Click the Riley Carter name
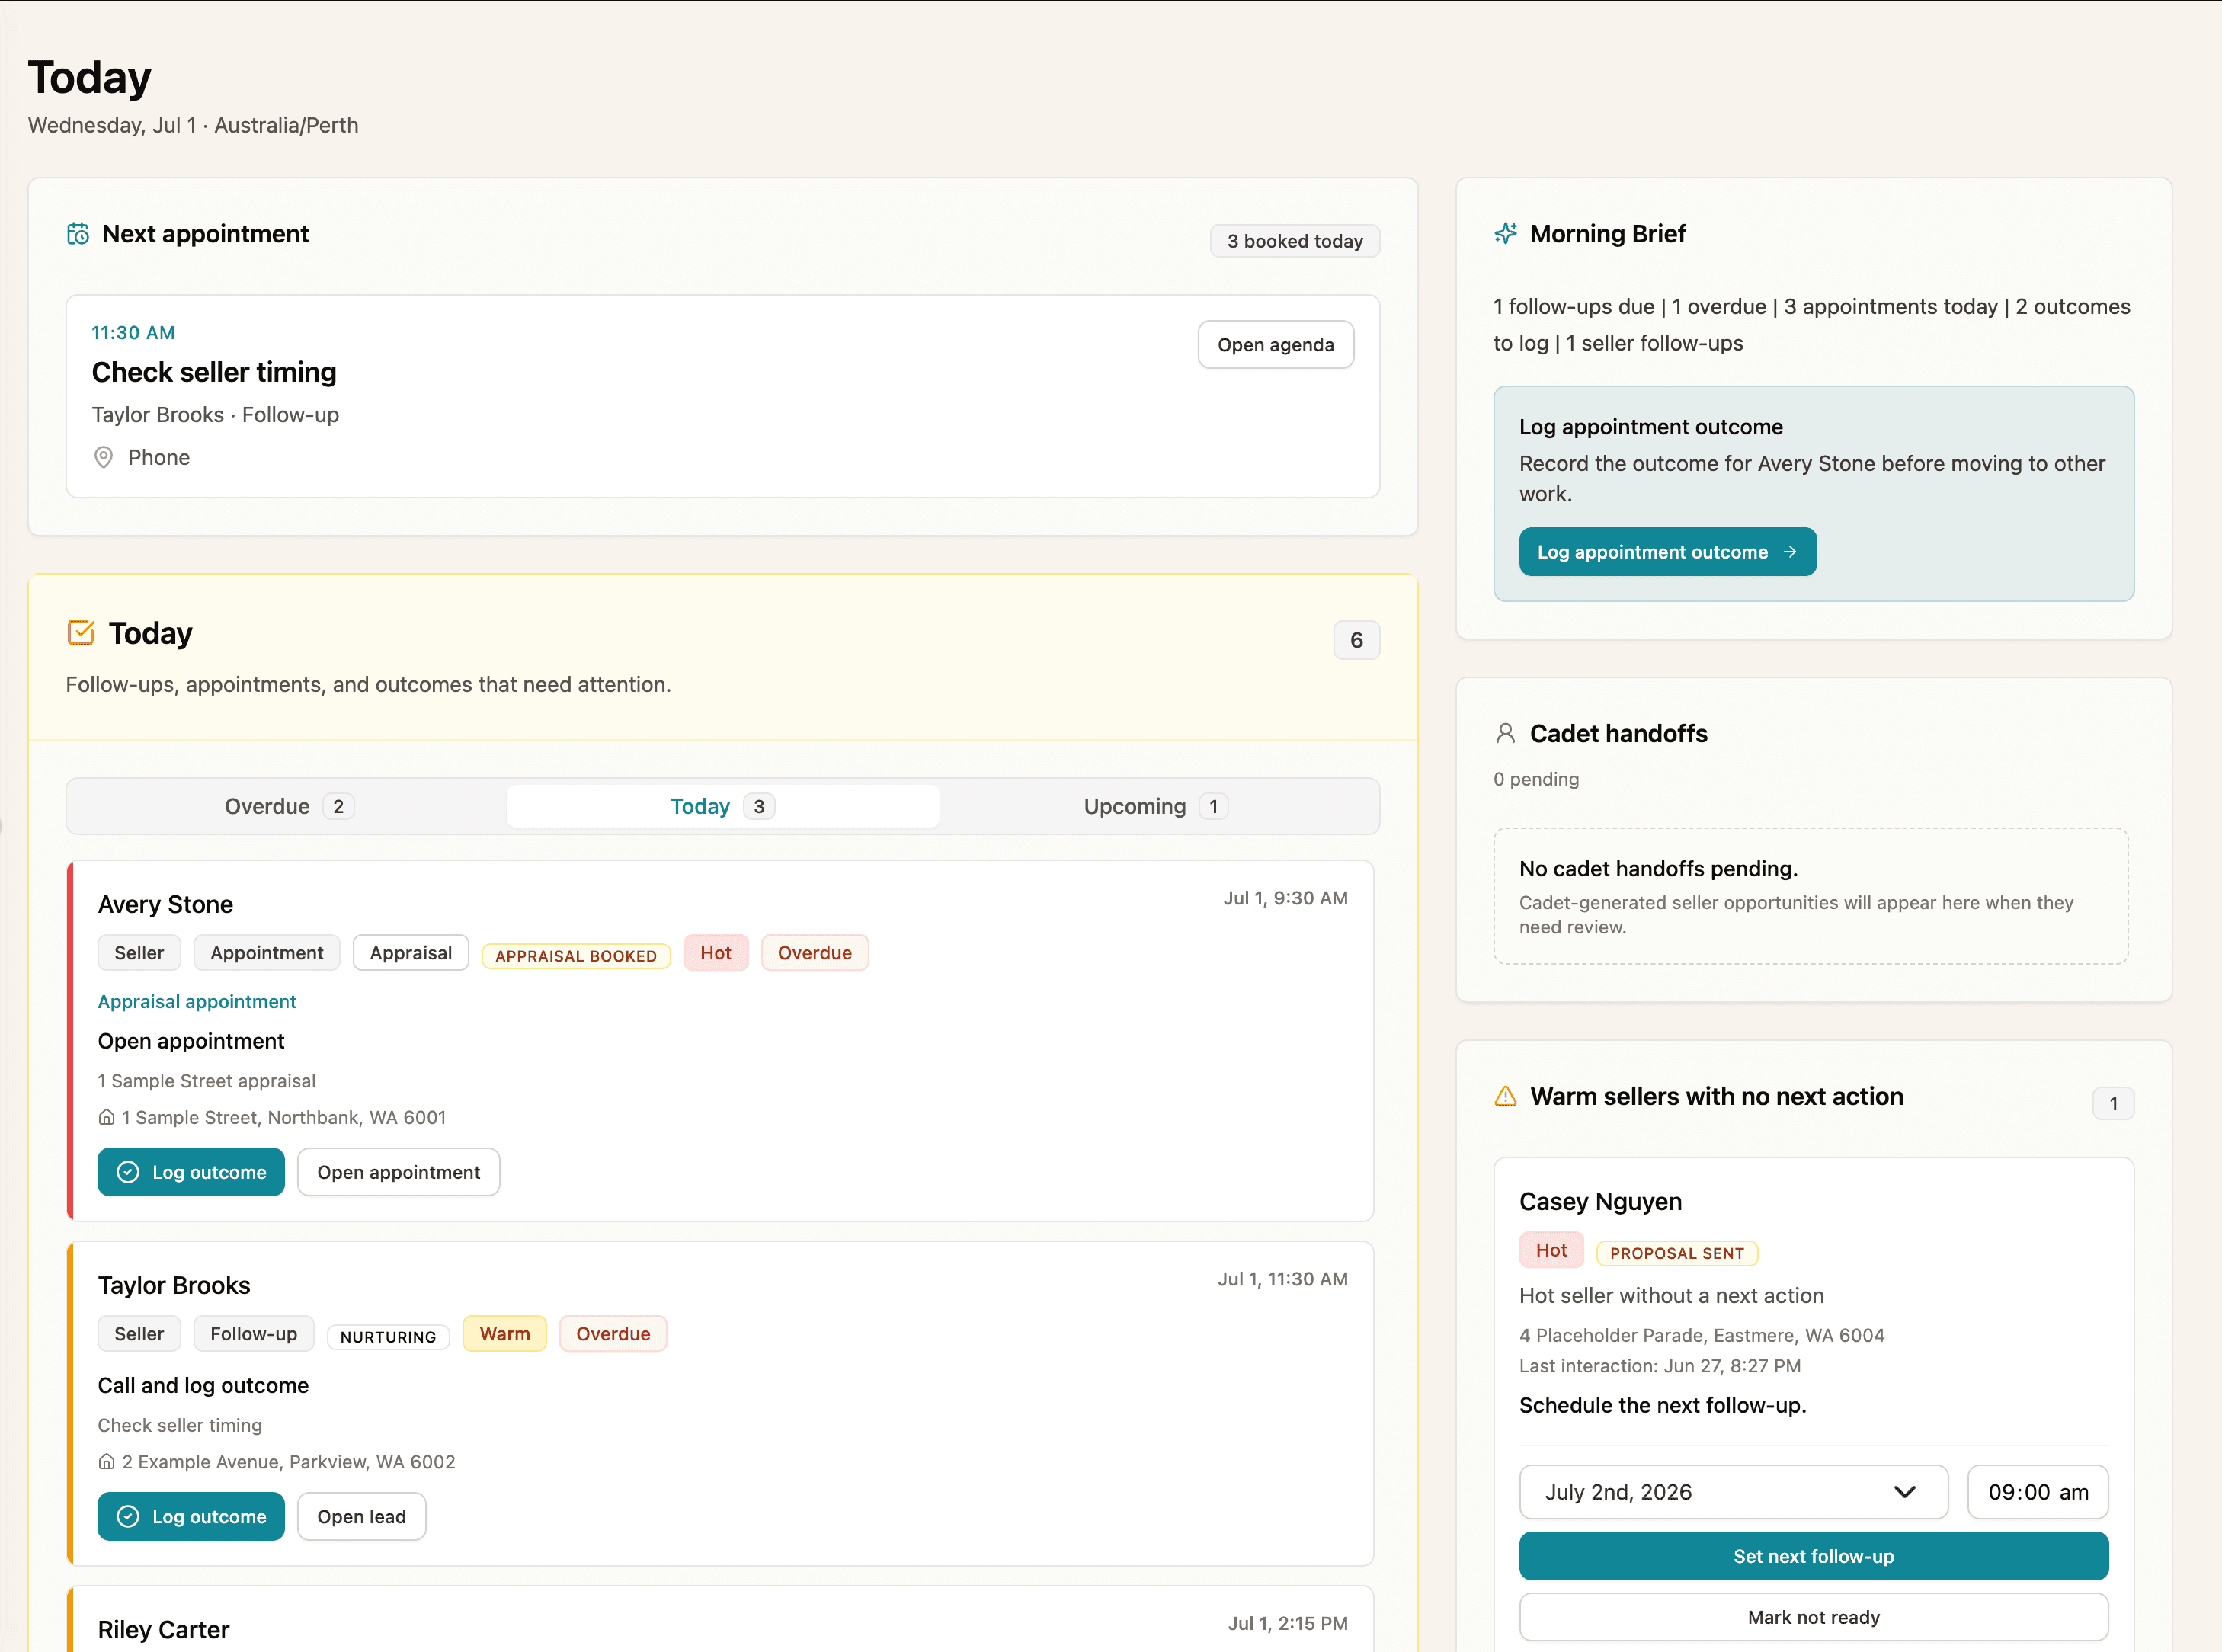 tap(164, 1630)
